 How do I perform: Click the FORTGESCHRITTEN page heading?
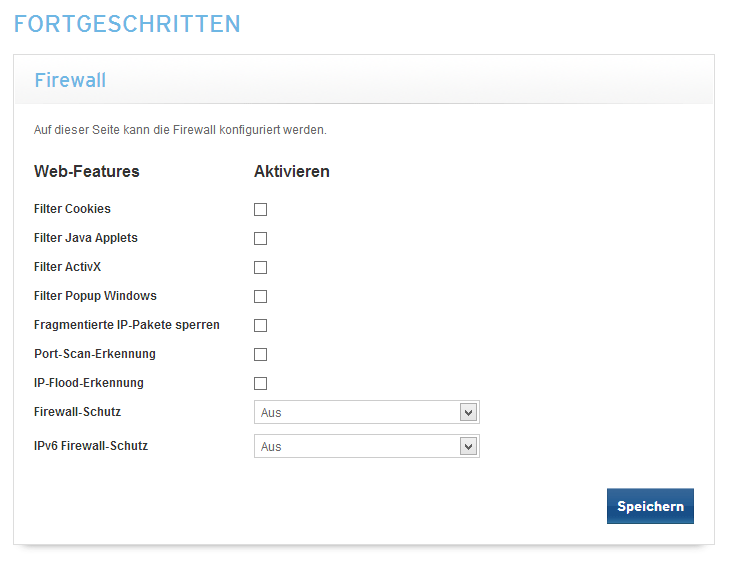point(127,24)
